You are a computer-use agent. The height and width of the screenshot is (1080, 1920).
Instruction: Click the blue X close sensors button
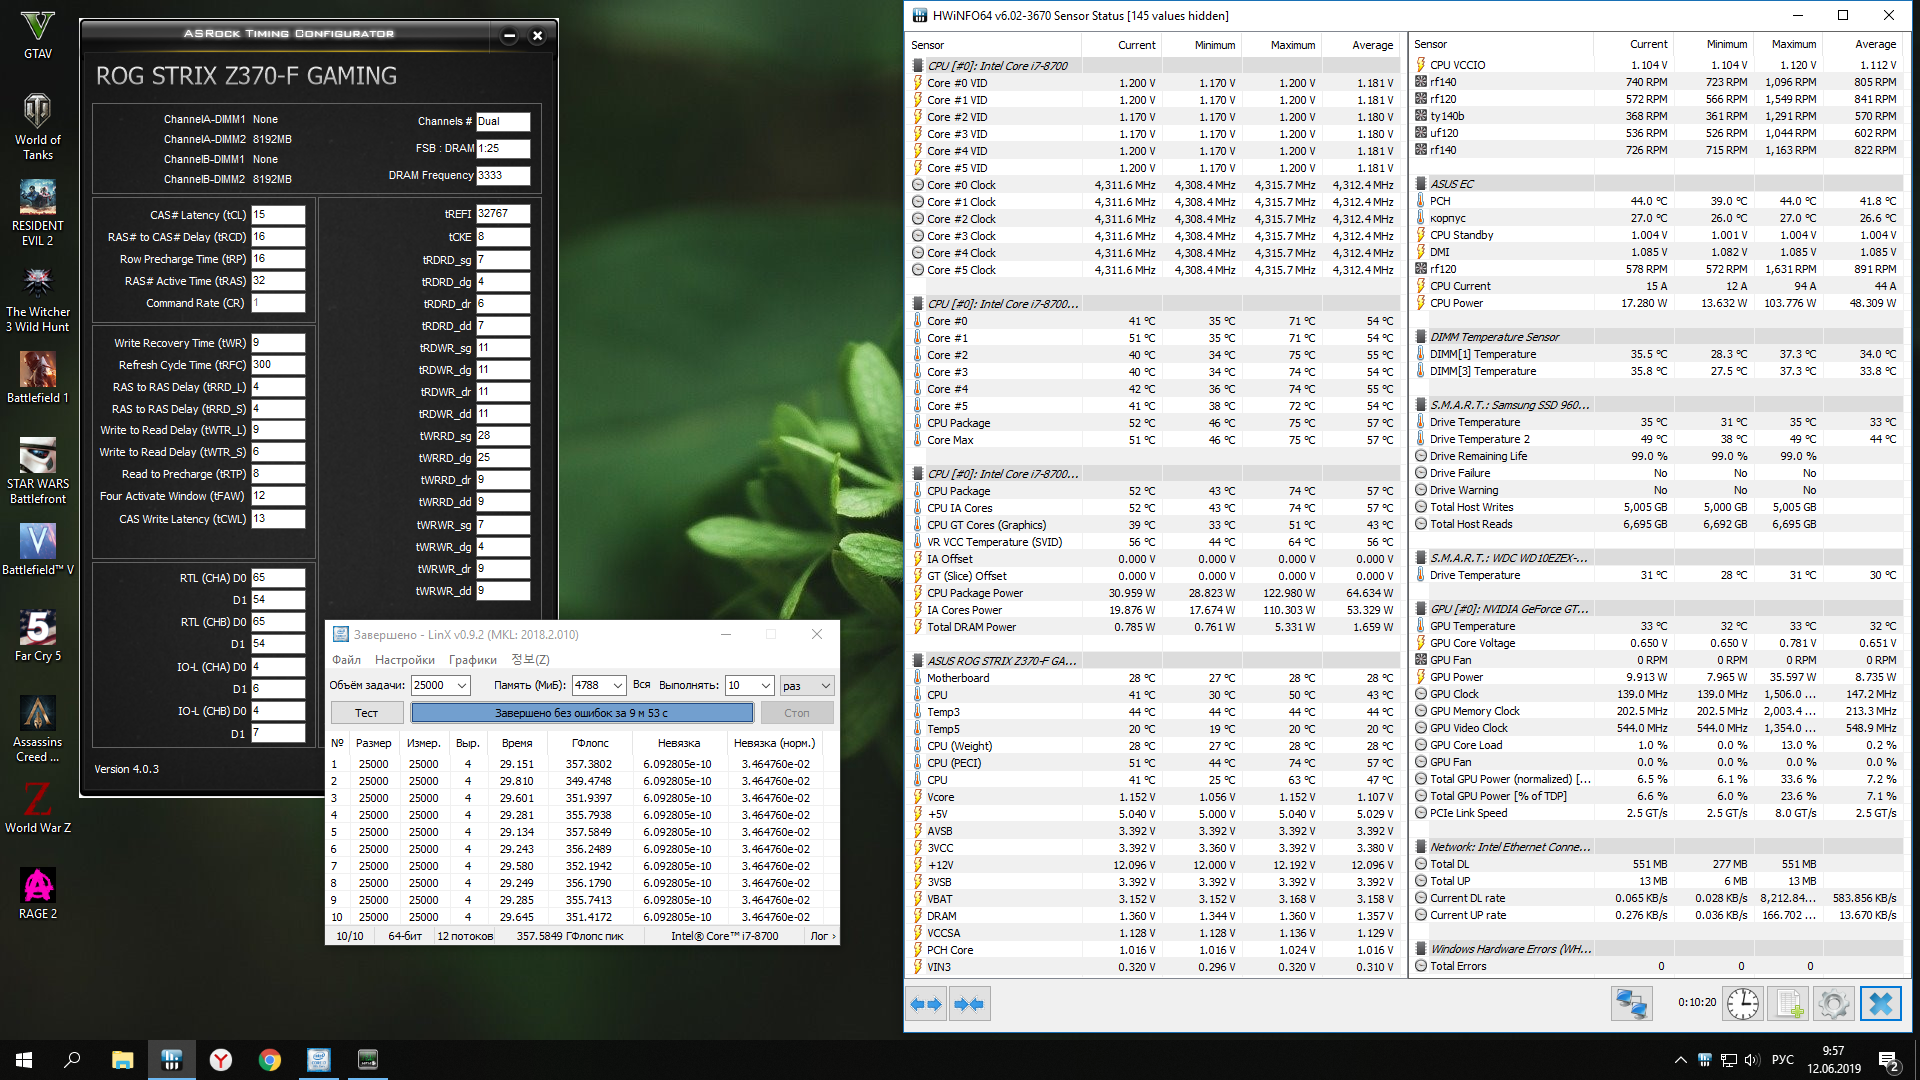click(x=1880, y=1003)
